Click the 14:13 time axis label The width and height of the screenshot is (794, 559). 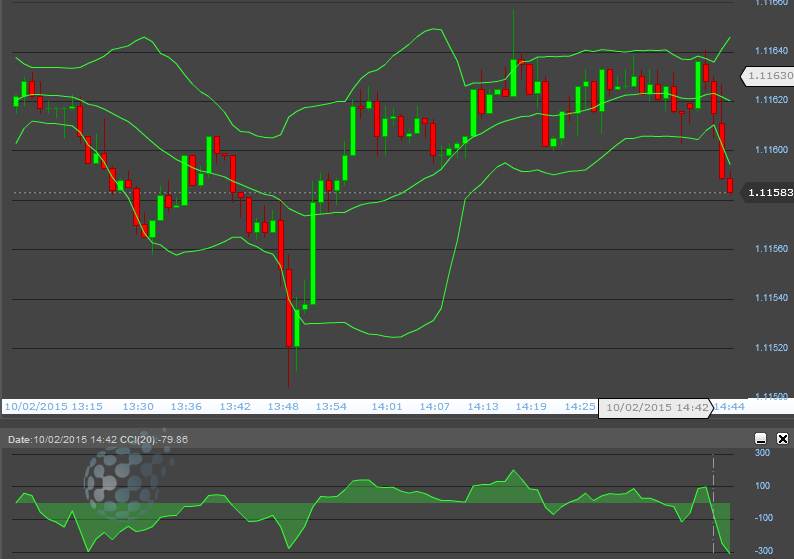click(483, 407)
